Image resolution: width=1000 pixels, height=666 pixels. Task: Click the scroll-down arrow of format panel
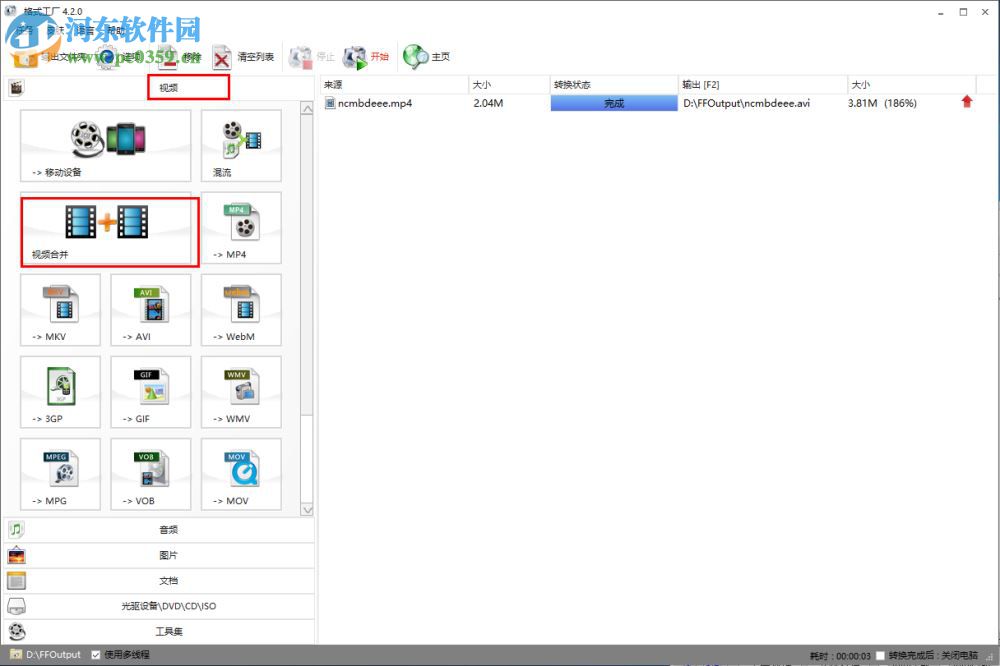click(x=307, y=510)
